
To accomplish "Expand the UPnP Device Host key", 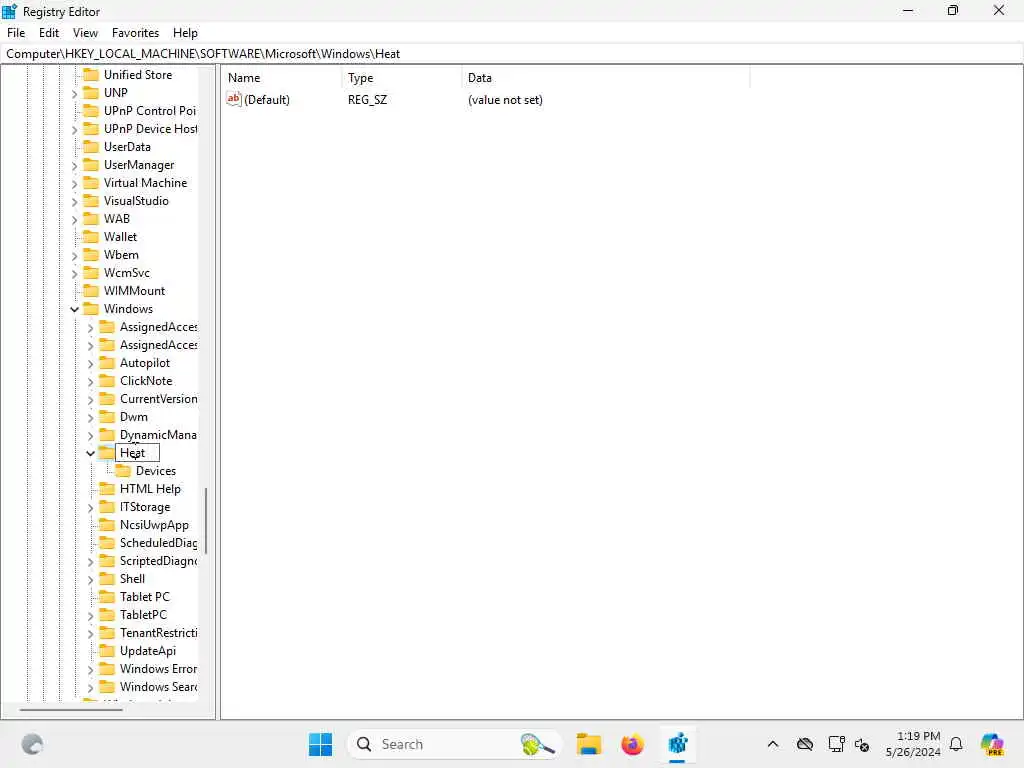I will [74, 129].
